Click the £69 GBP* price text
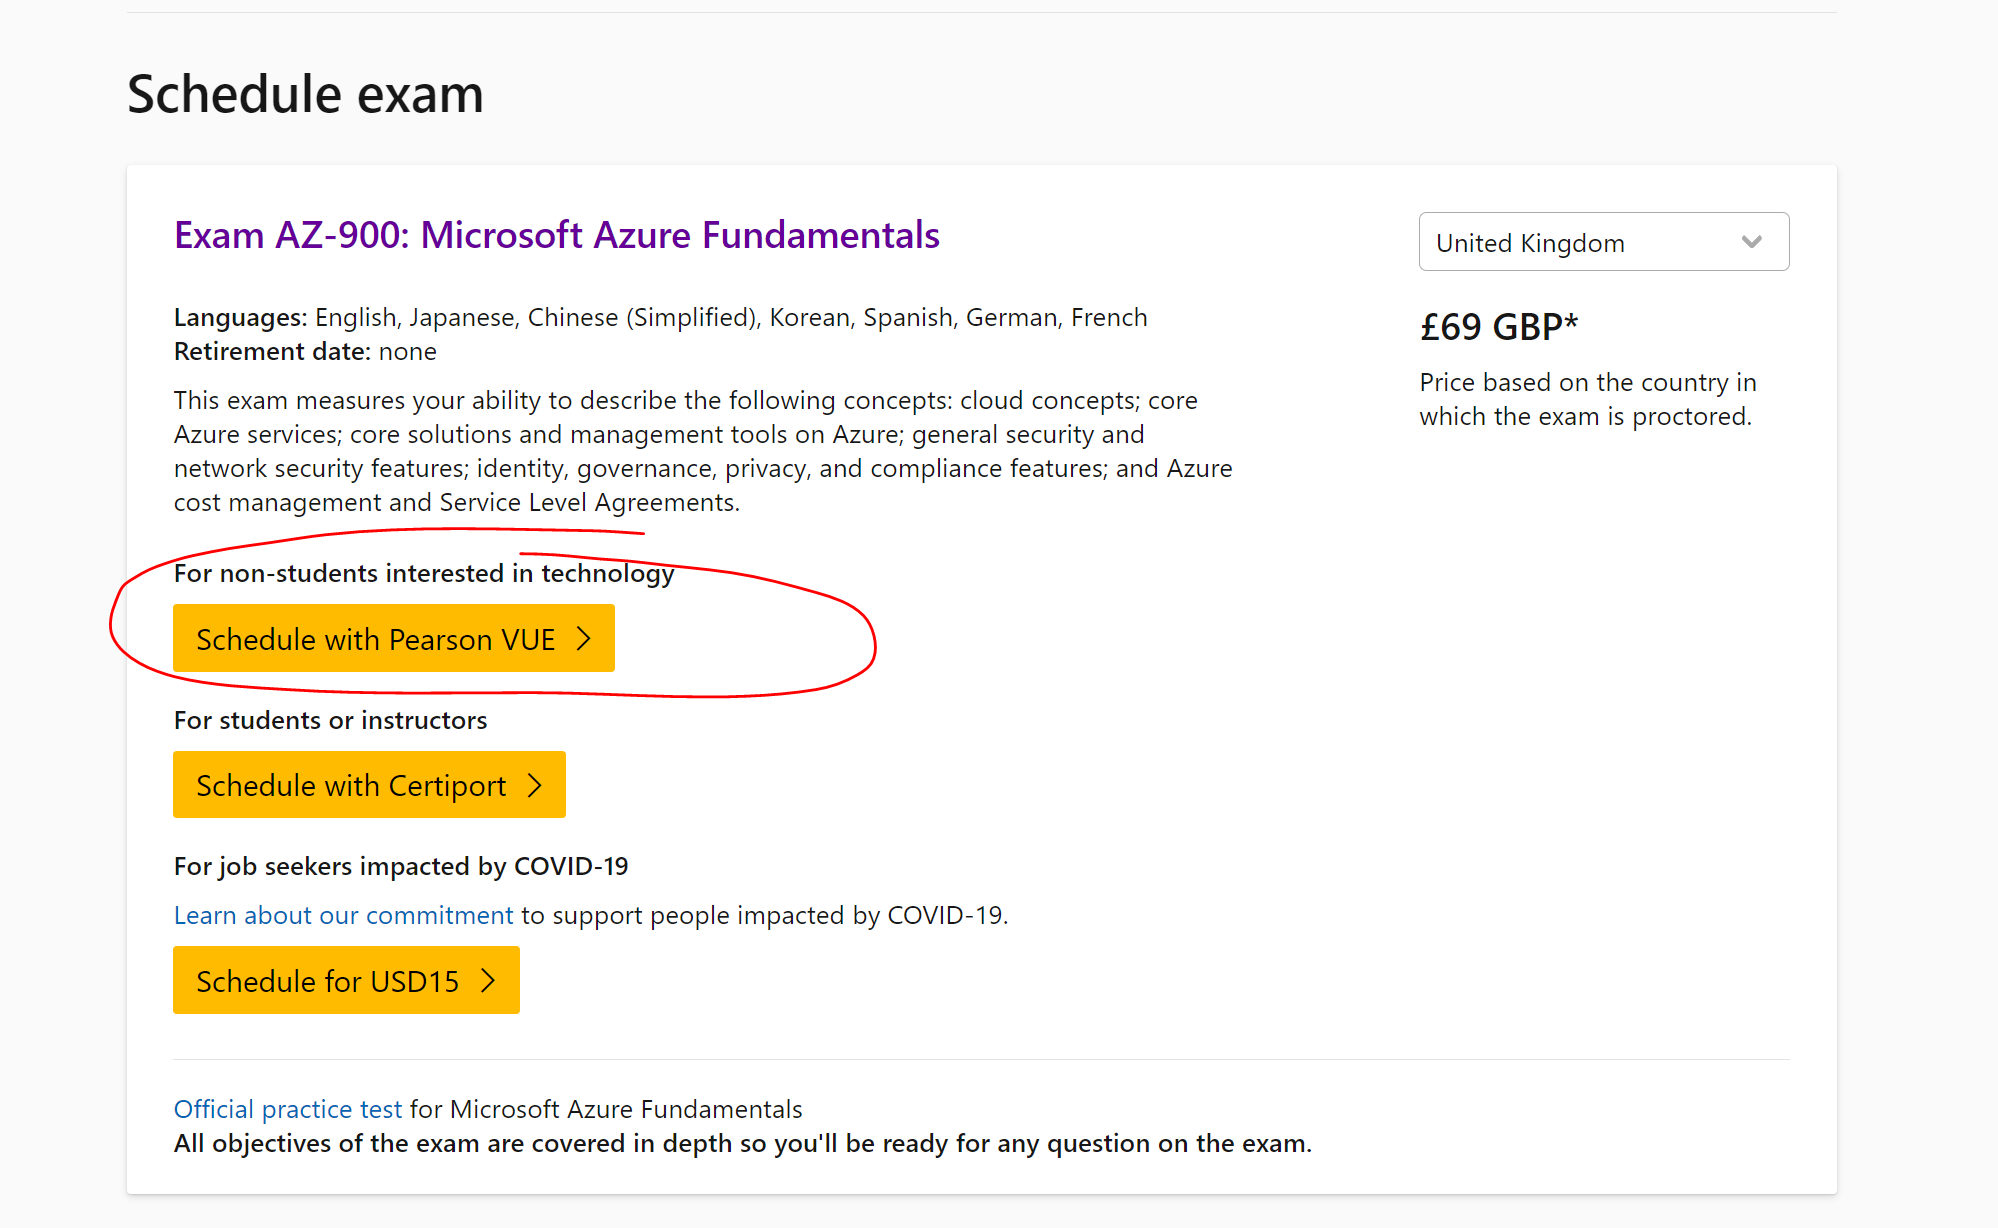The height and width of the screenshot is (1228, 1998). coord(1499,327)
